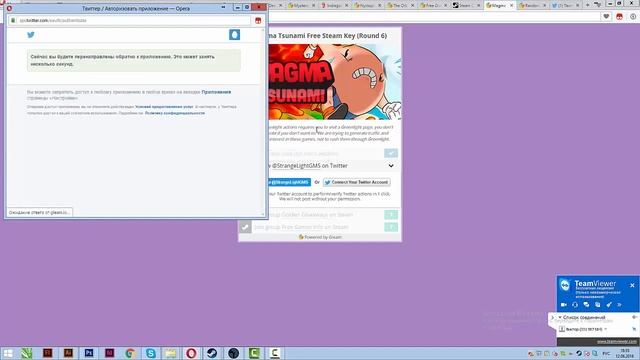
Task: Open dropdown beside Виктор connection entry
Action: [x=606, y=329]
